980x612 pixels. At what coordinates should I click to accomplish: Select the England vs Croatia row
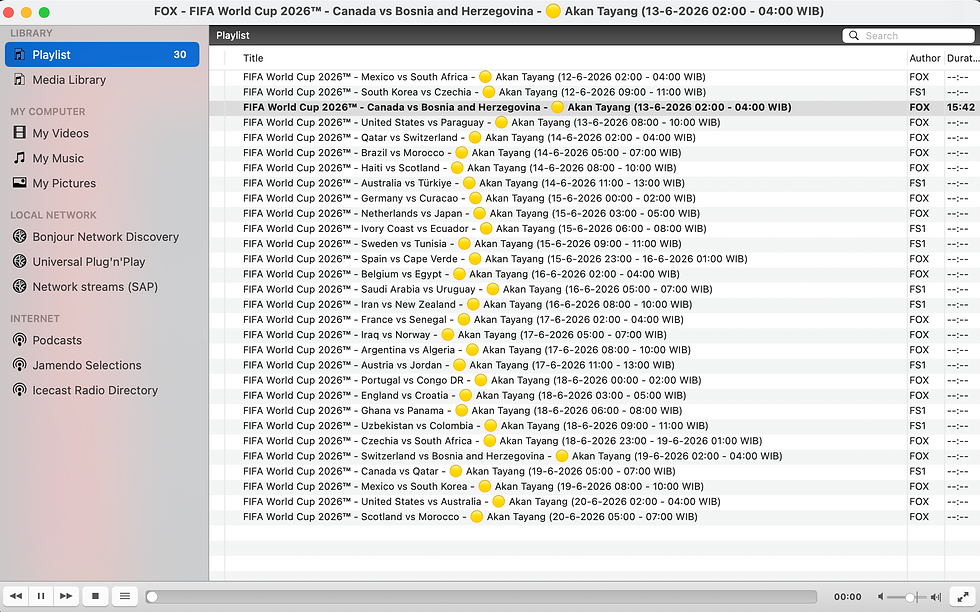click(x=594, y=395)
